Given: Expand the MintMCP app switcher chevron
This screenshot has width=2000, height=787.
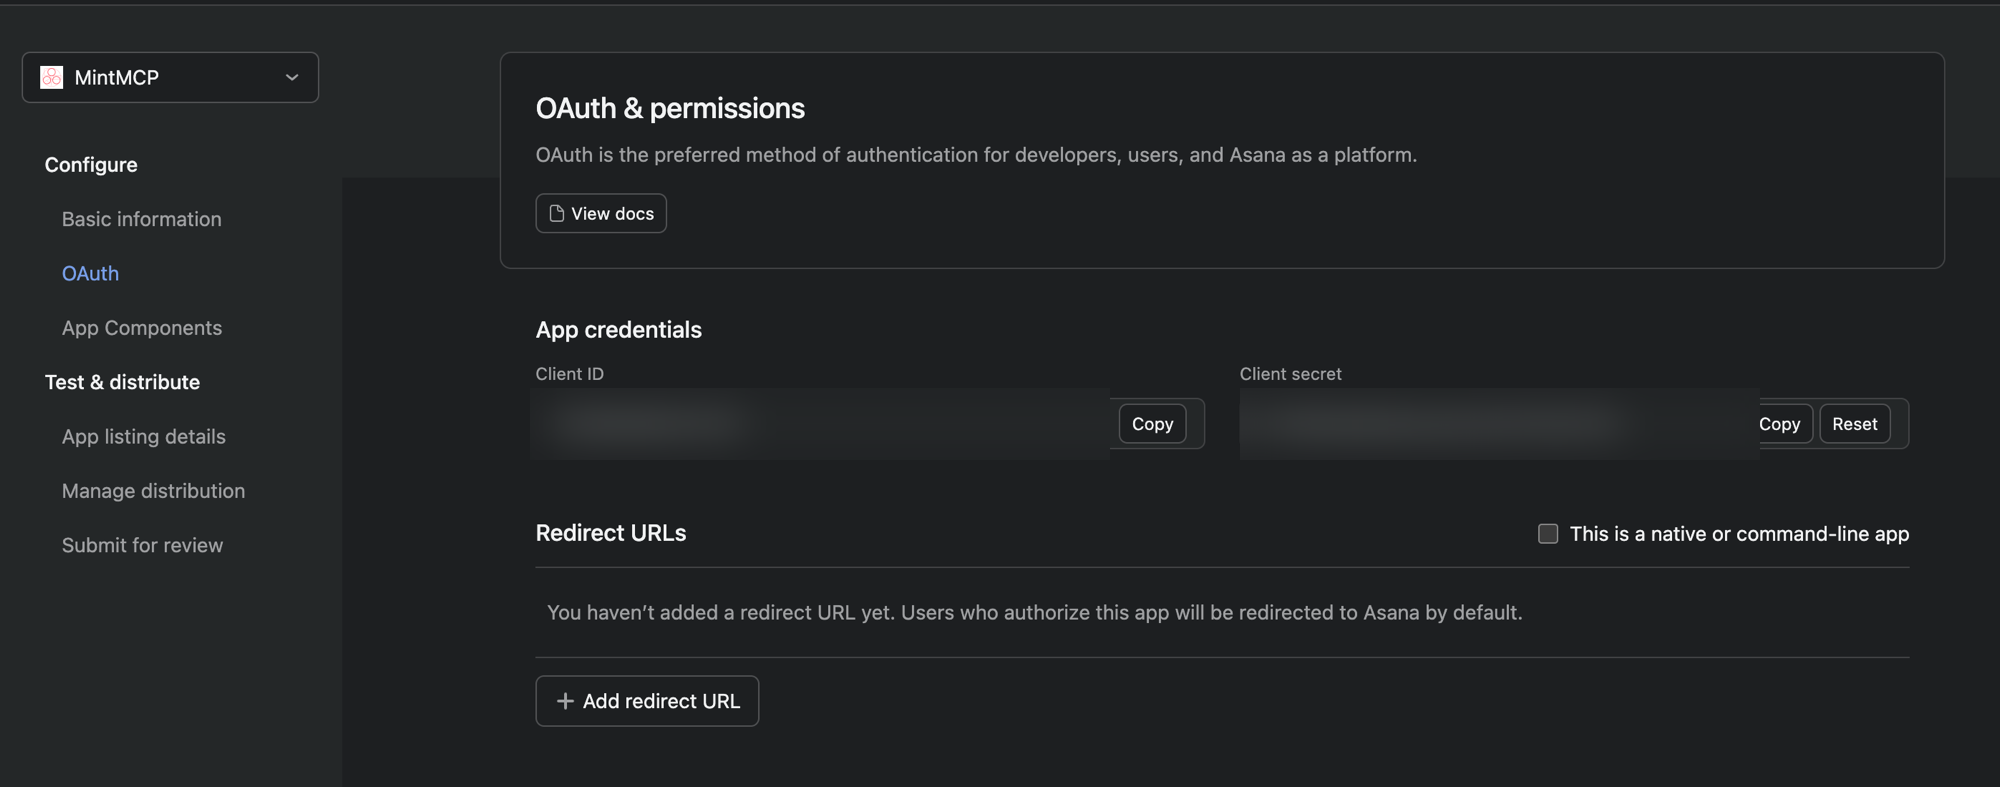Looking at the screenshot, I should click(292, 77).
